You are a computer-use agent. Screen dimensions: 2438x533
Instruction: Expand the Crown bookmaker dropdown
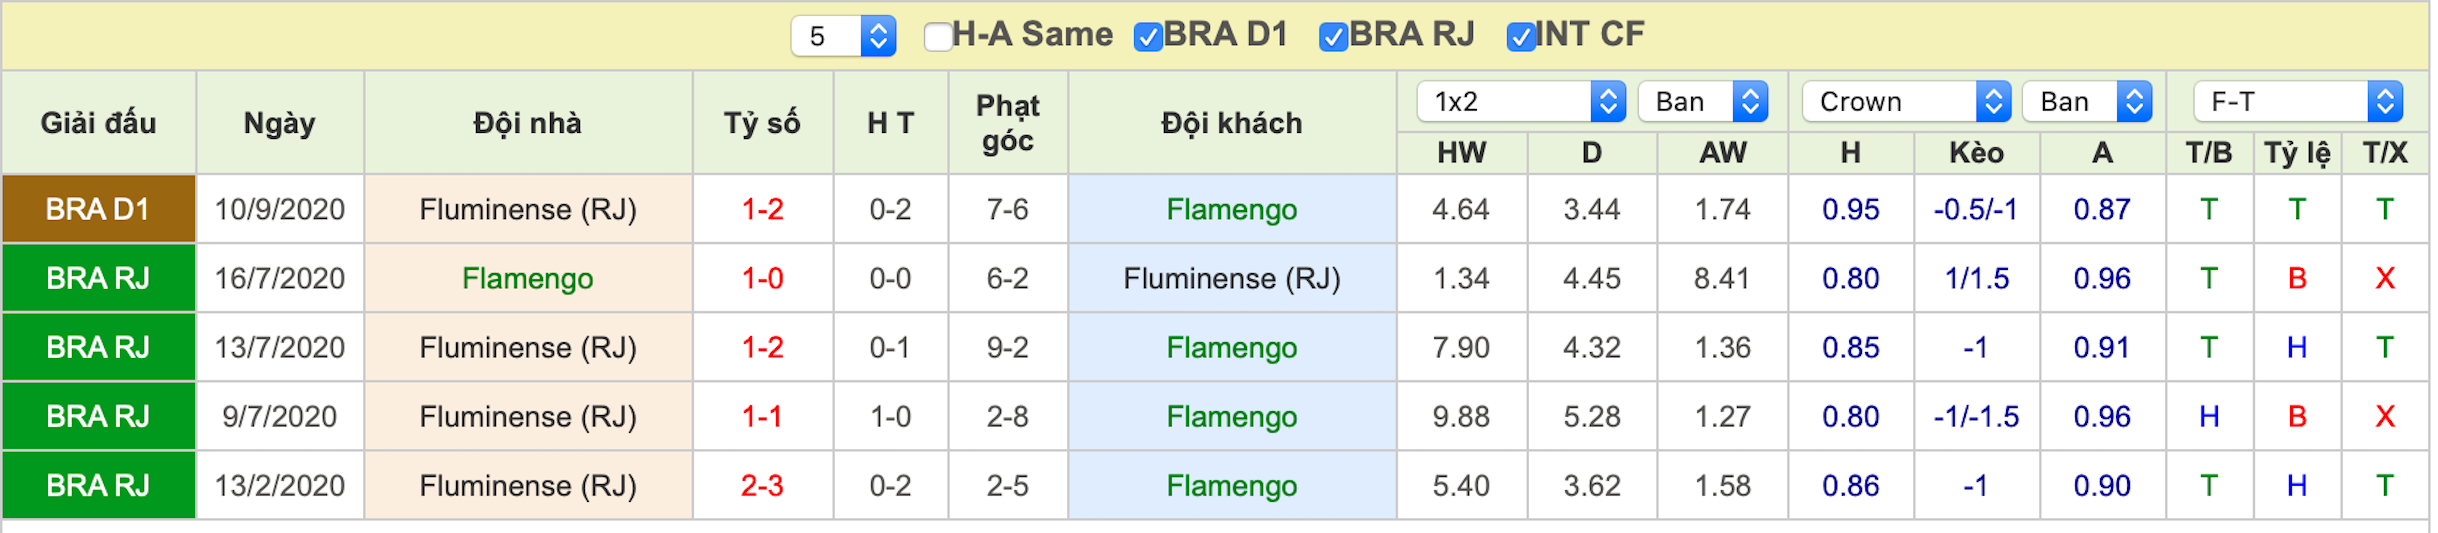point(1906,101)
